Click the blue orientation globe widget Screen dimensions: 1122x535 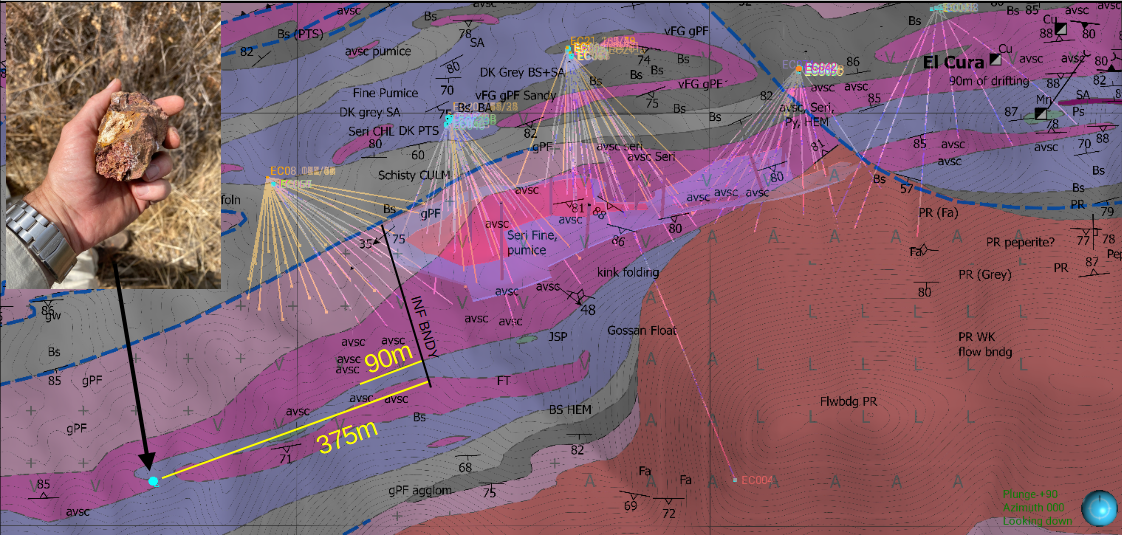tap(1098, 508)
